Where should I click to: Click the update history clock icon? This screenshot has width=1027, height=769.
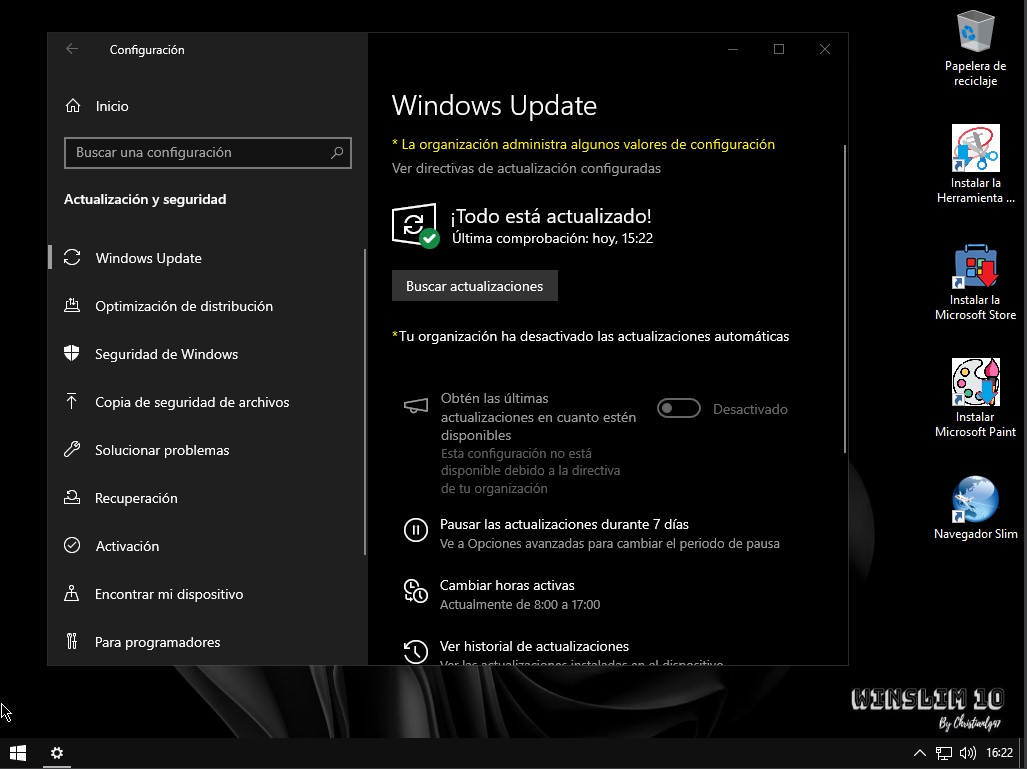coord(416,651)
